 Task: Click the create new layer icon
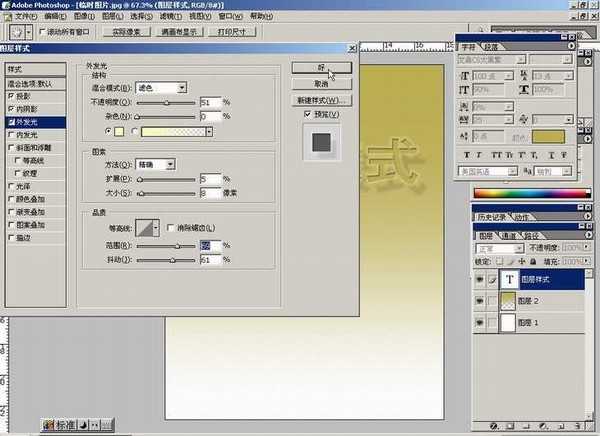[x=561, y=426]
